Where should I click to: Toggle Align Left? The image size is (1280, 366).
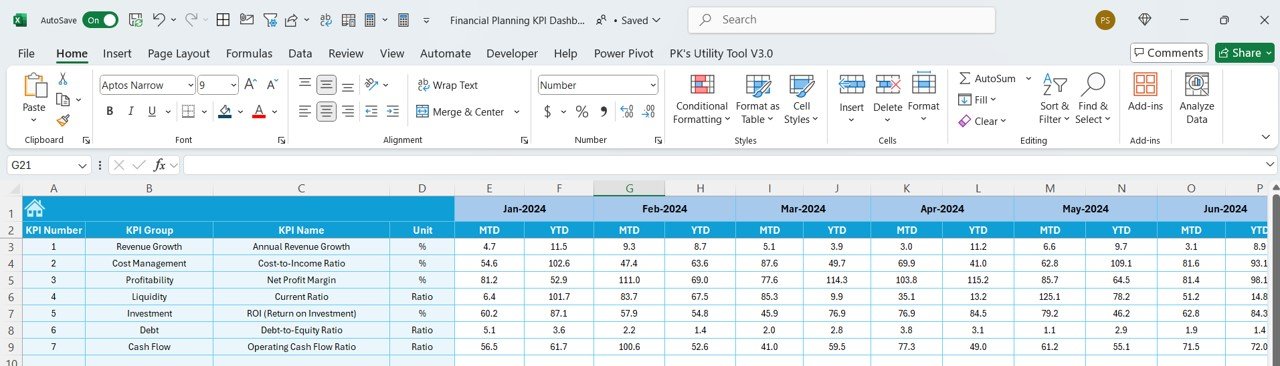pos(305,112)
